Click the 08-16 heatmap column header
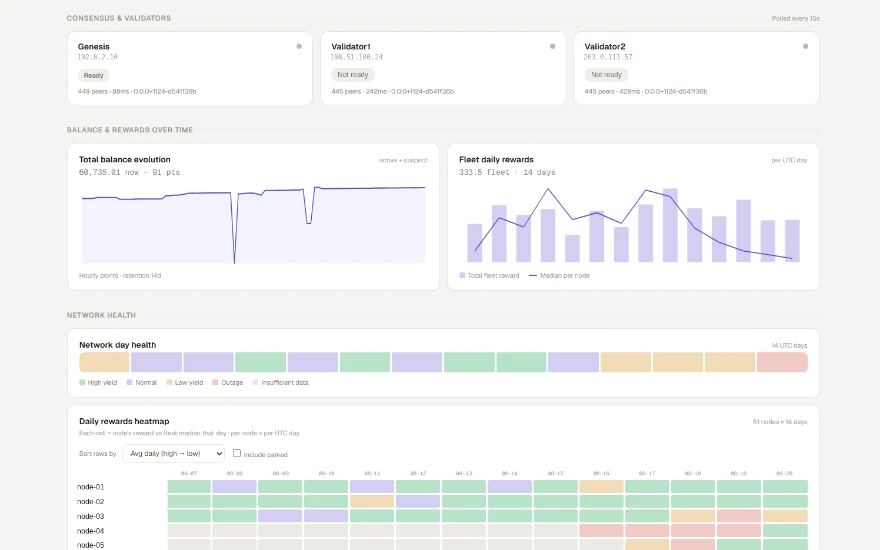The image size is (880, 550). click(601, 473)
